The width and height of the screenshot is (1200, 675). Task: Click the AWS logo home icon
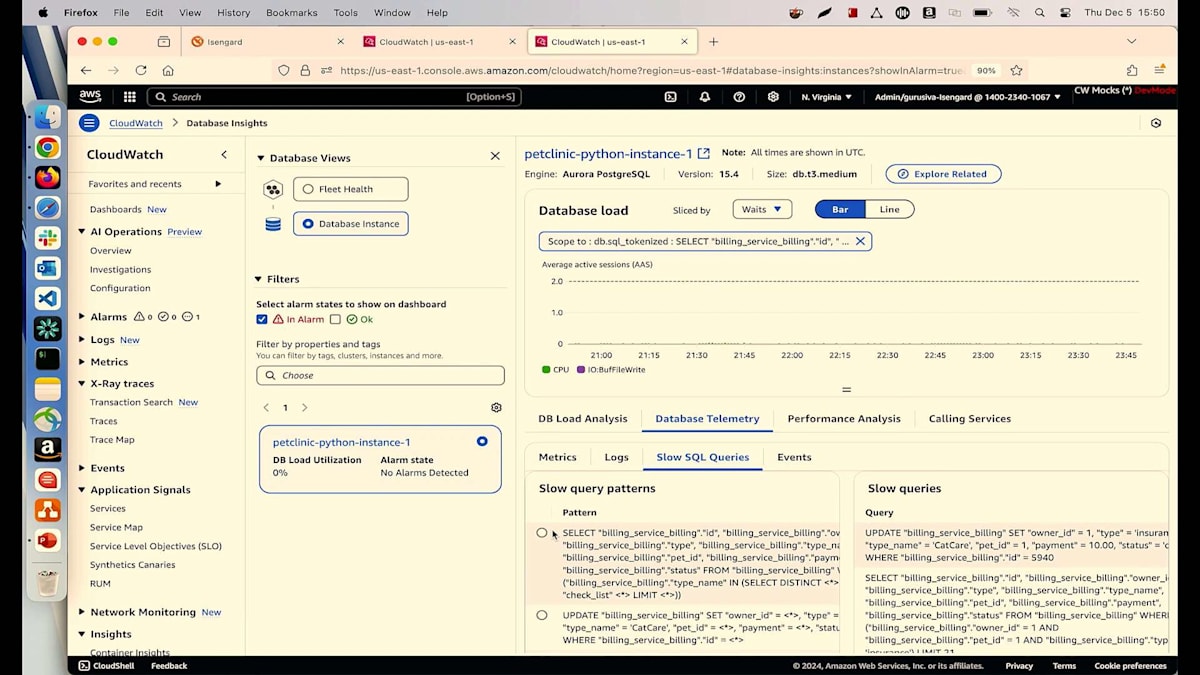(90, 97)
